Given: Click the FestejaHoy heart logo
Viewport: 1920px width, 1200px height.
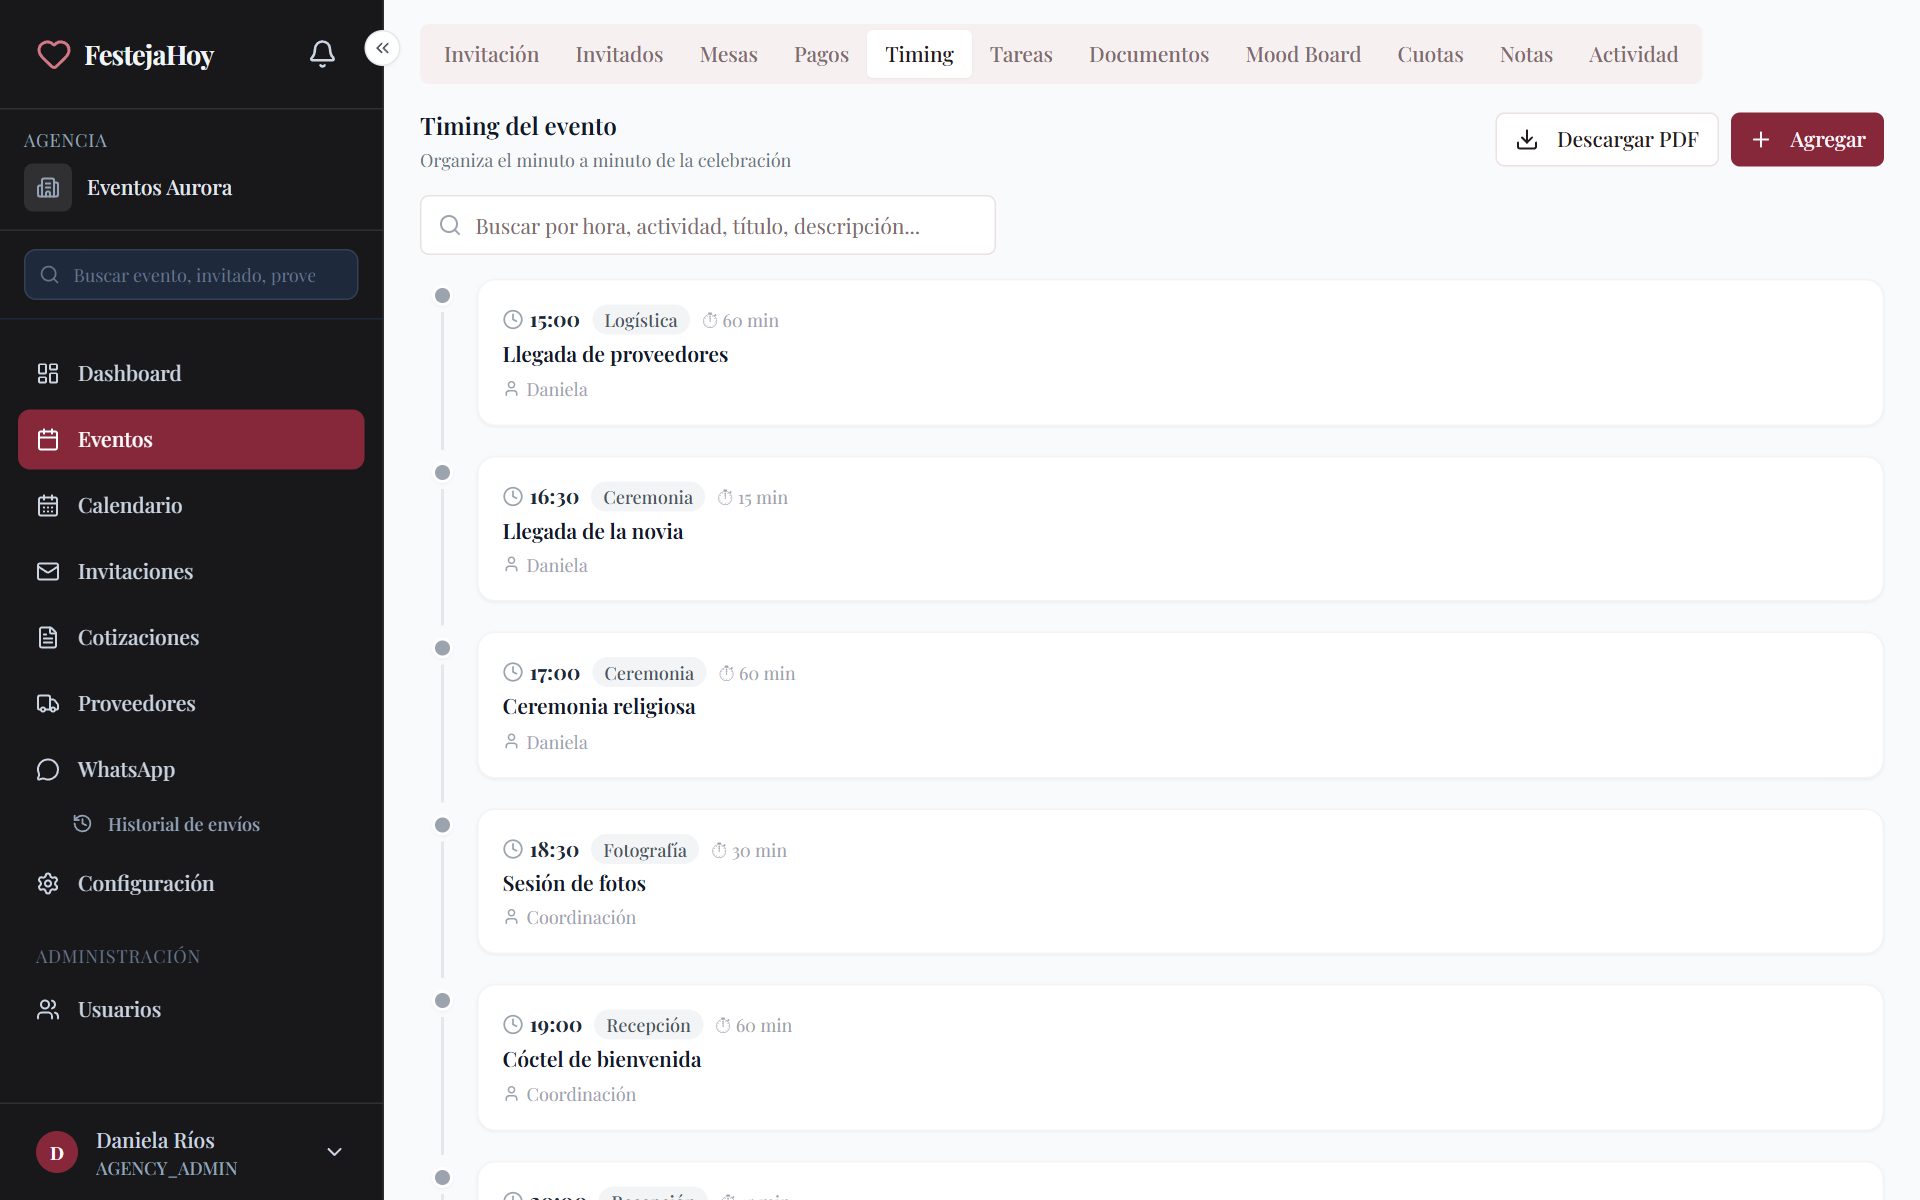Looking at the screenshot, I should [x=54, y=54].
